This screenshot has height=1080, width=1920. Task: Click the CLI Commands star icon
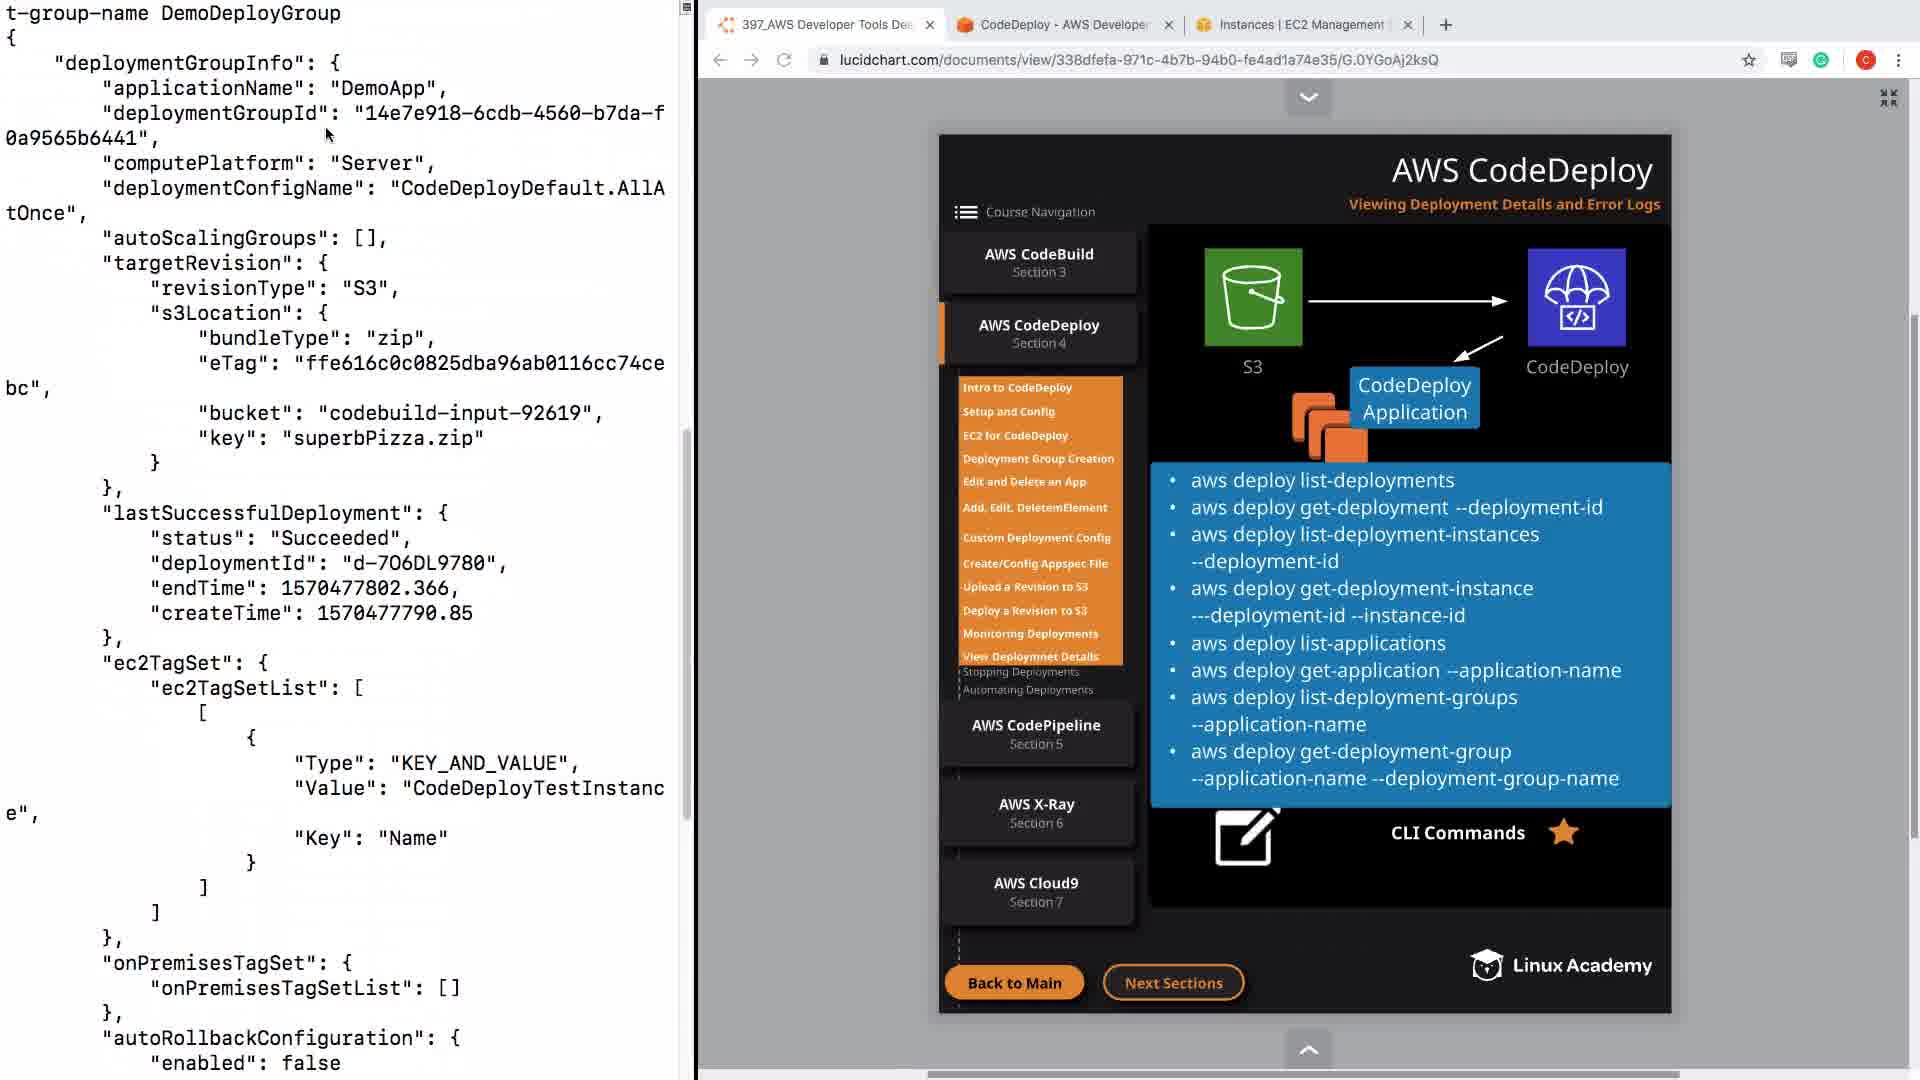(x=1563, y=832)
